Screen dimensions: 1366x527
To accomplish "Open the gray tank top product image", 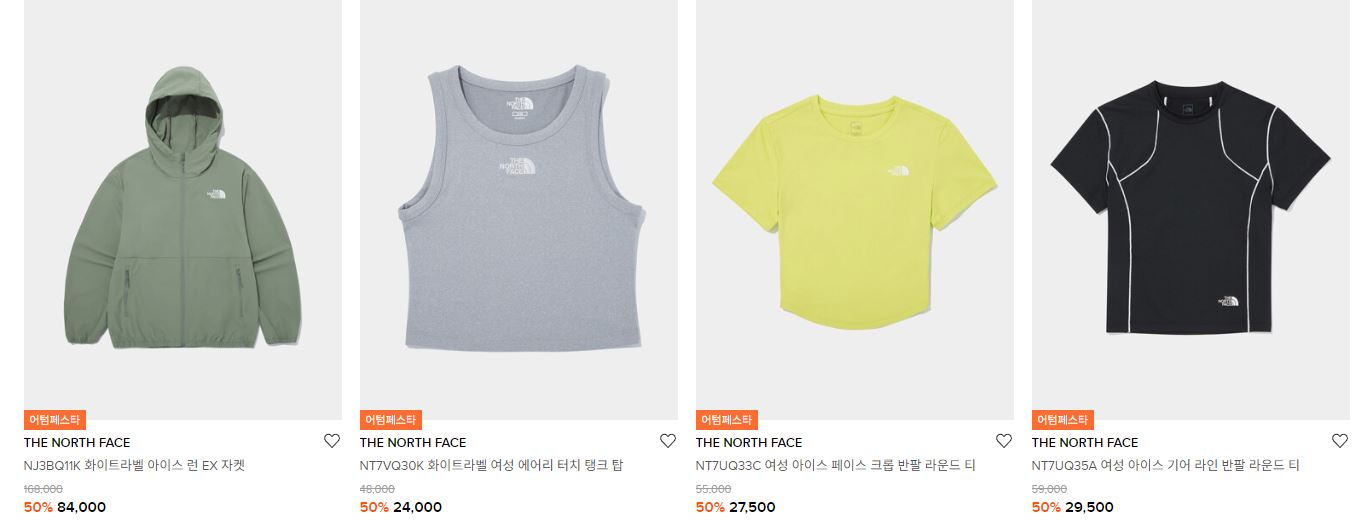I will click(x=519, y=210).
